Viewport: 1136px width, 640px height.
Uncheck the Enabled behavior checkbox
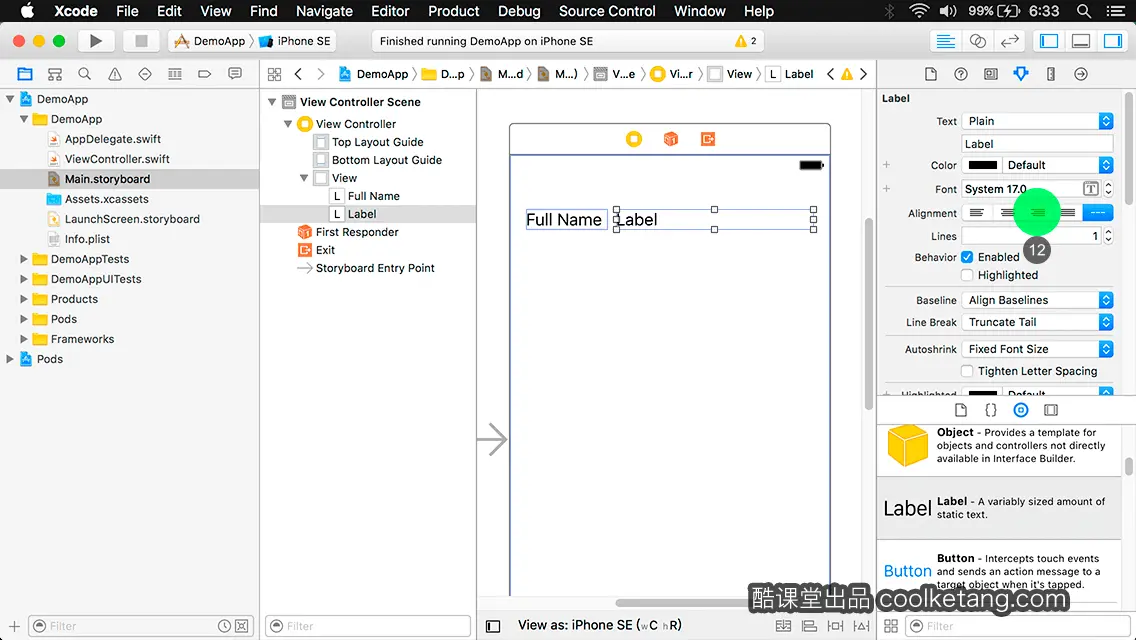[x=967, y=257]
